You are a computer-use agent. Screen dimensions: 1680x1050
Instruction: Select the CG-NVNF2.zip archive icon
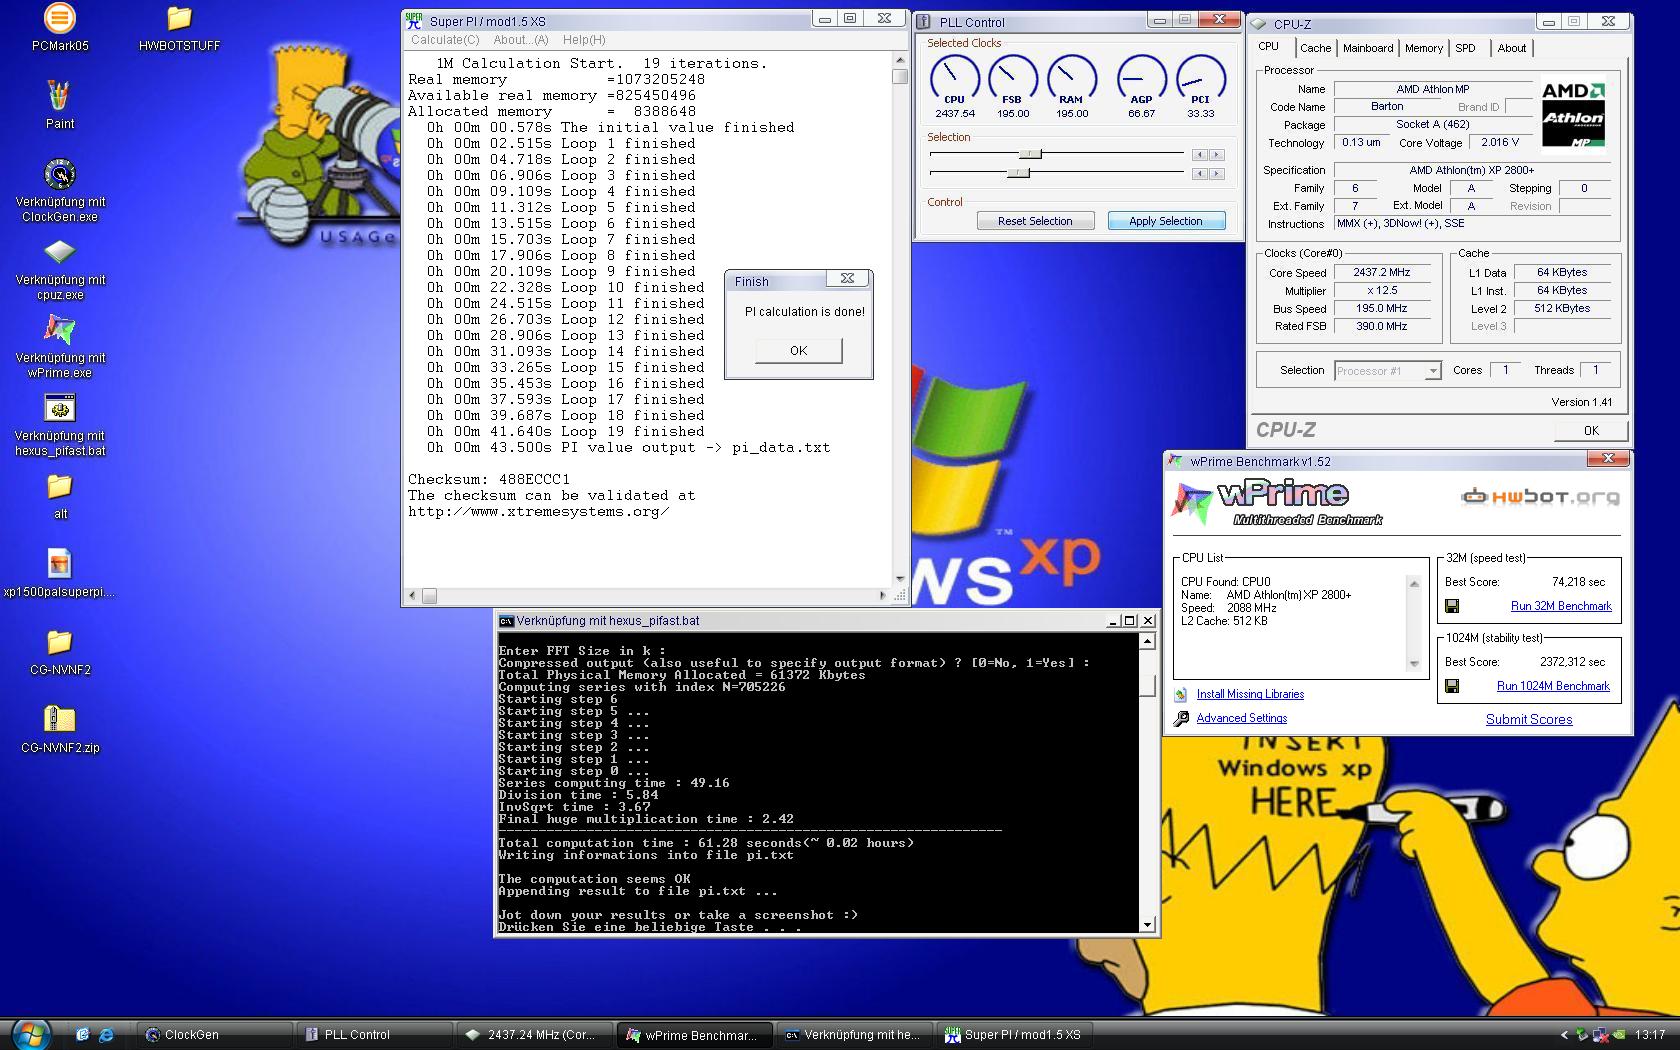click(60, 720)
